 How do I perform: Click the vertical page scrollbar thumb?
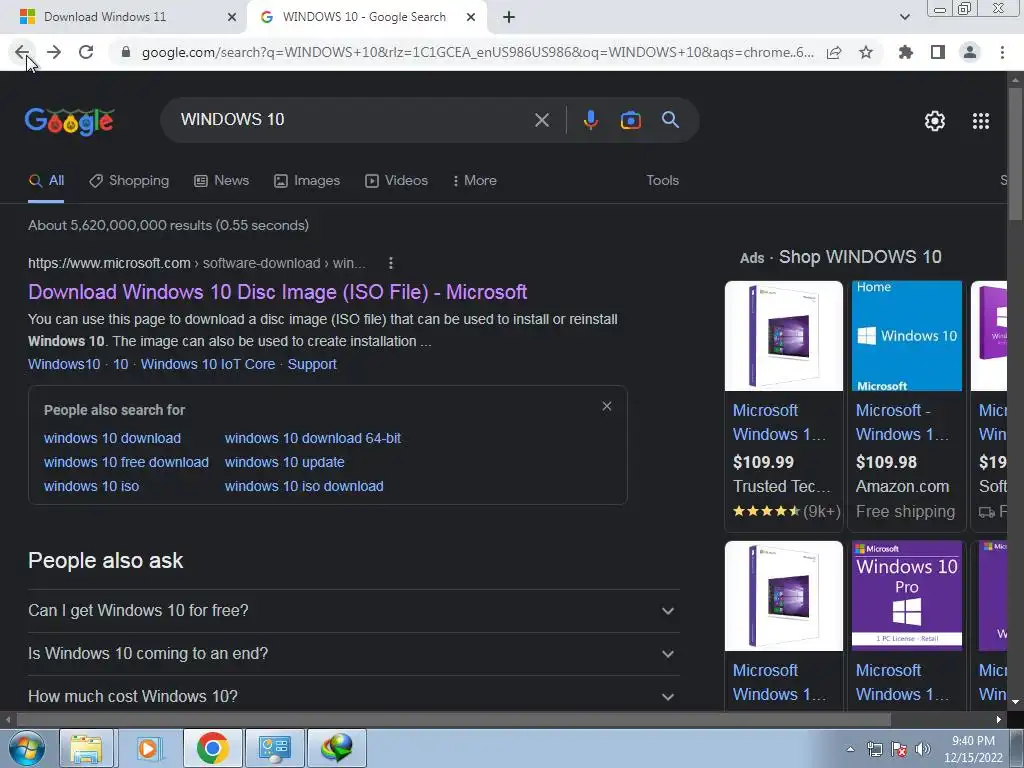pos(1015,153)
